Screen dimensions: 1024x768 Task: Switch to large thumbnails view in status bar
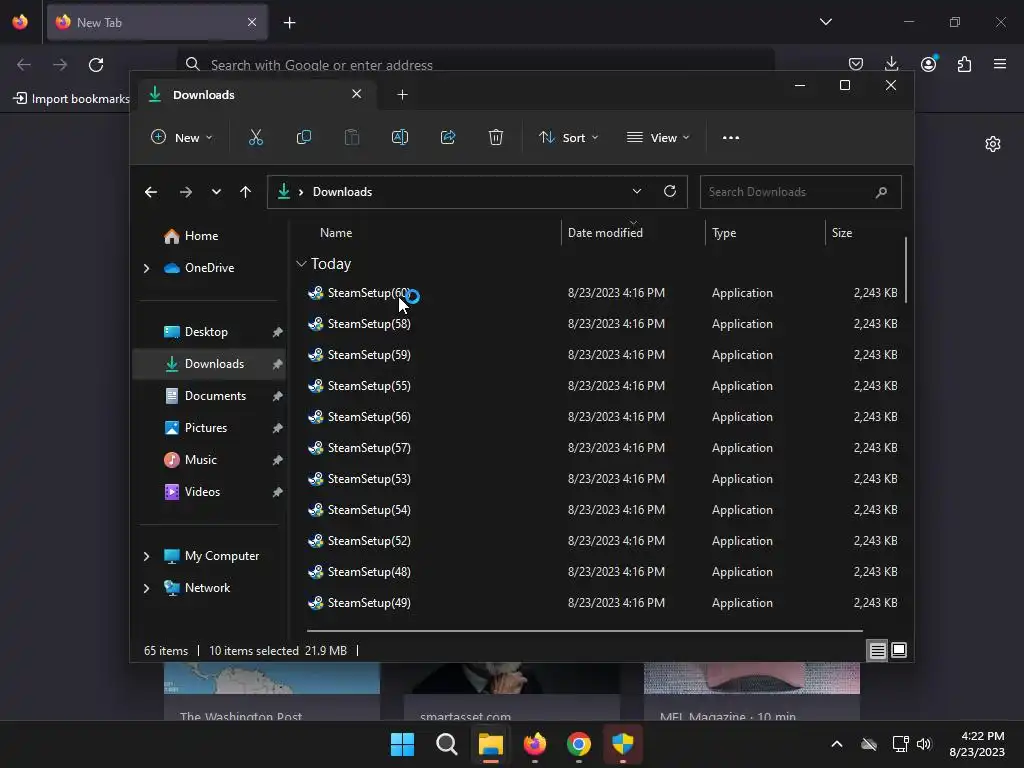click(899, 650)
